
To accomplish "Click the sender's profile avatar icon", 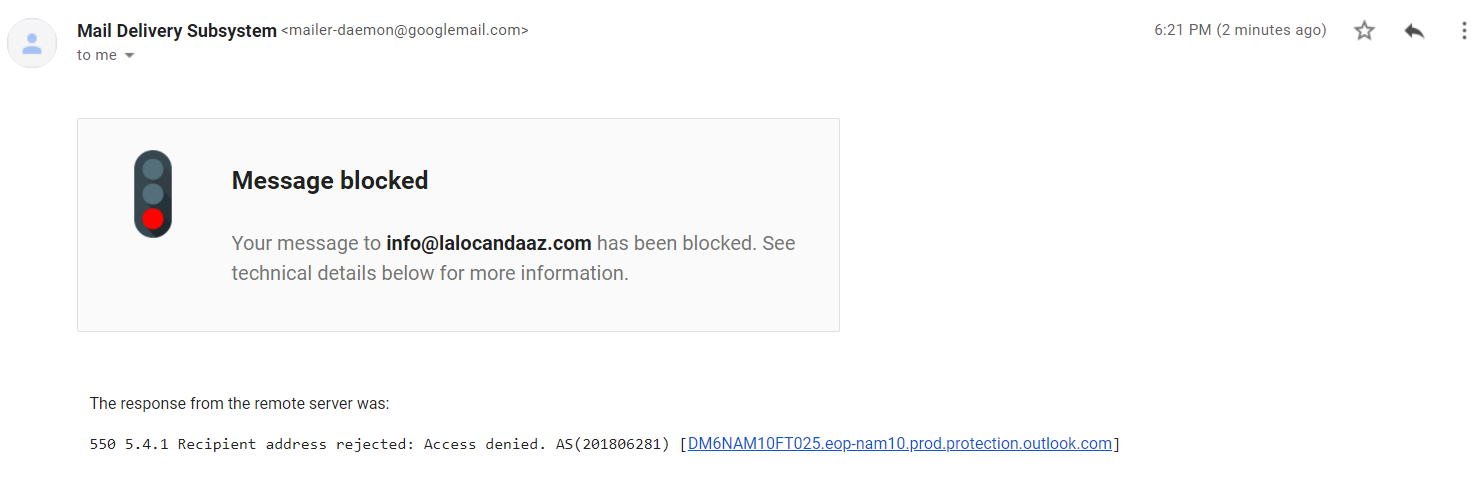I will 32,43.
